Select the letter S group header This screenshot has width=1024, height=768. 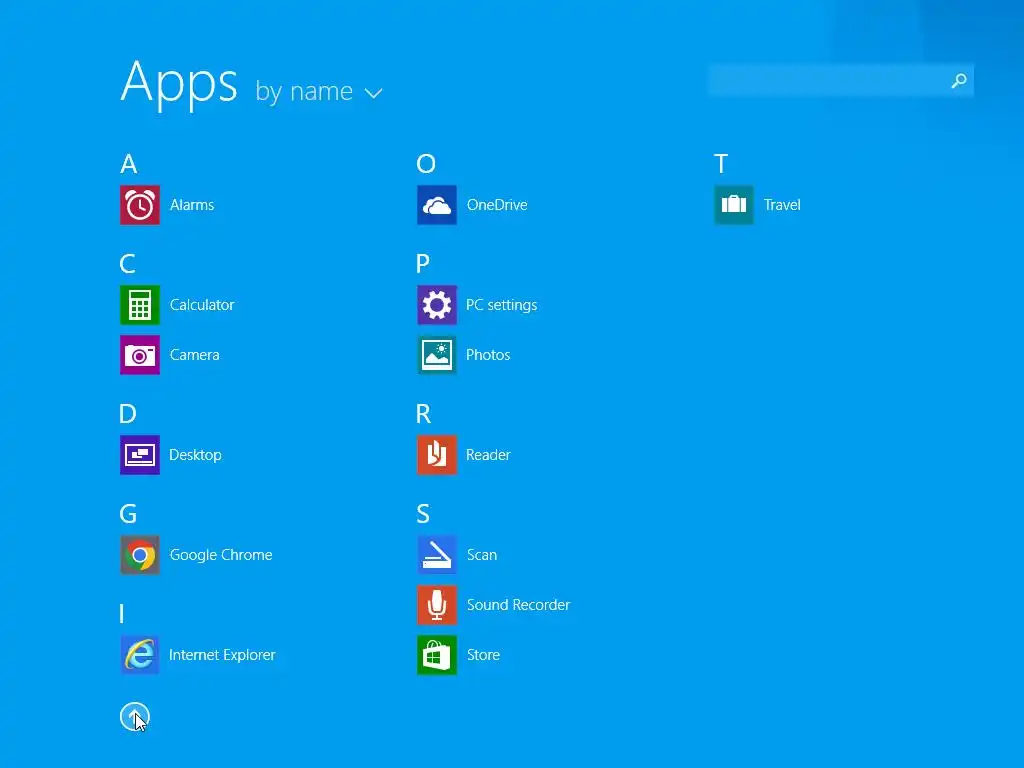point(423,514)
